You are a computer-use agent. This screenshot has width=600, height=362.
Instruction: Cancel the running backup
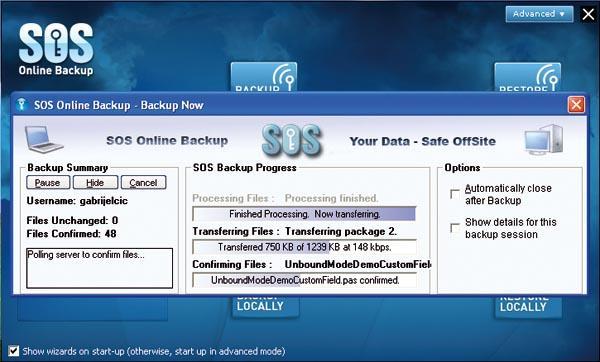click(143, 183)
